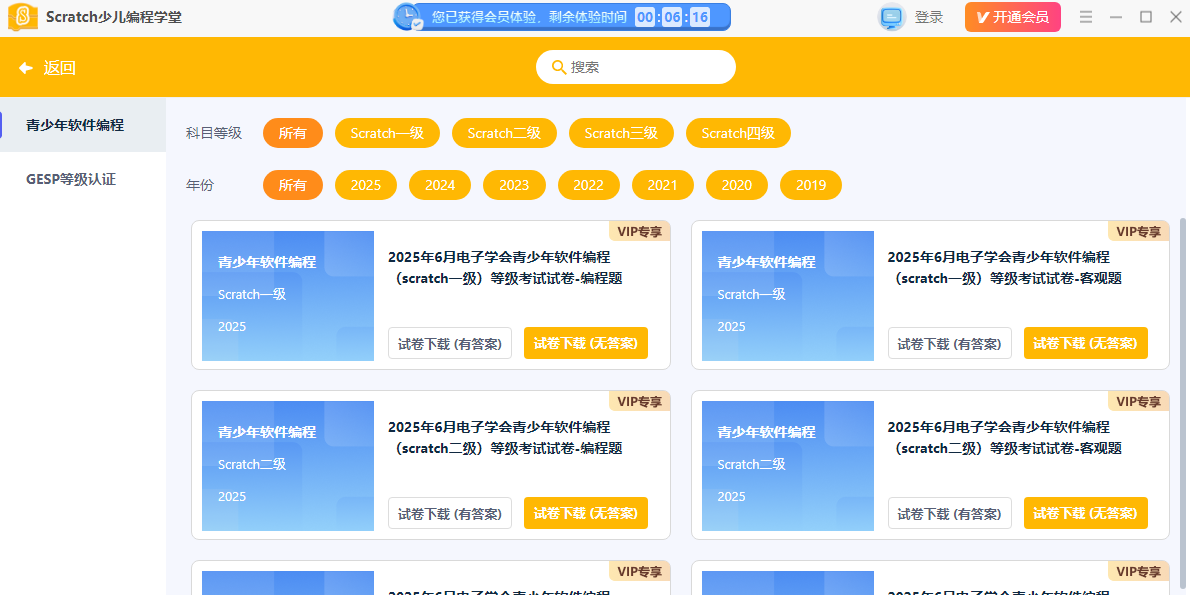Download scratch二级 编程题 without answers
Screen dimensions: 1190x595
586,513
